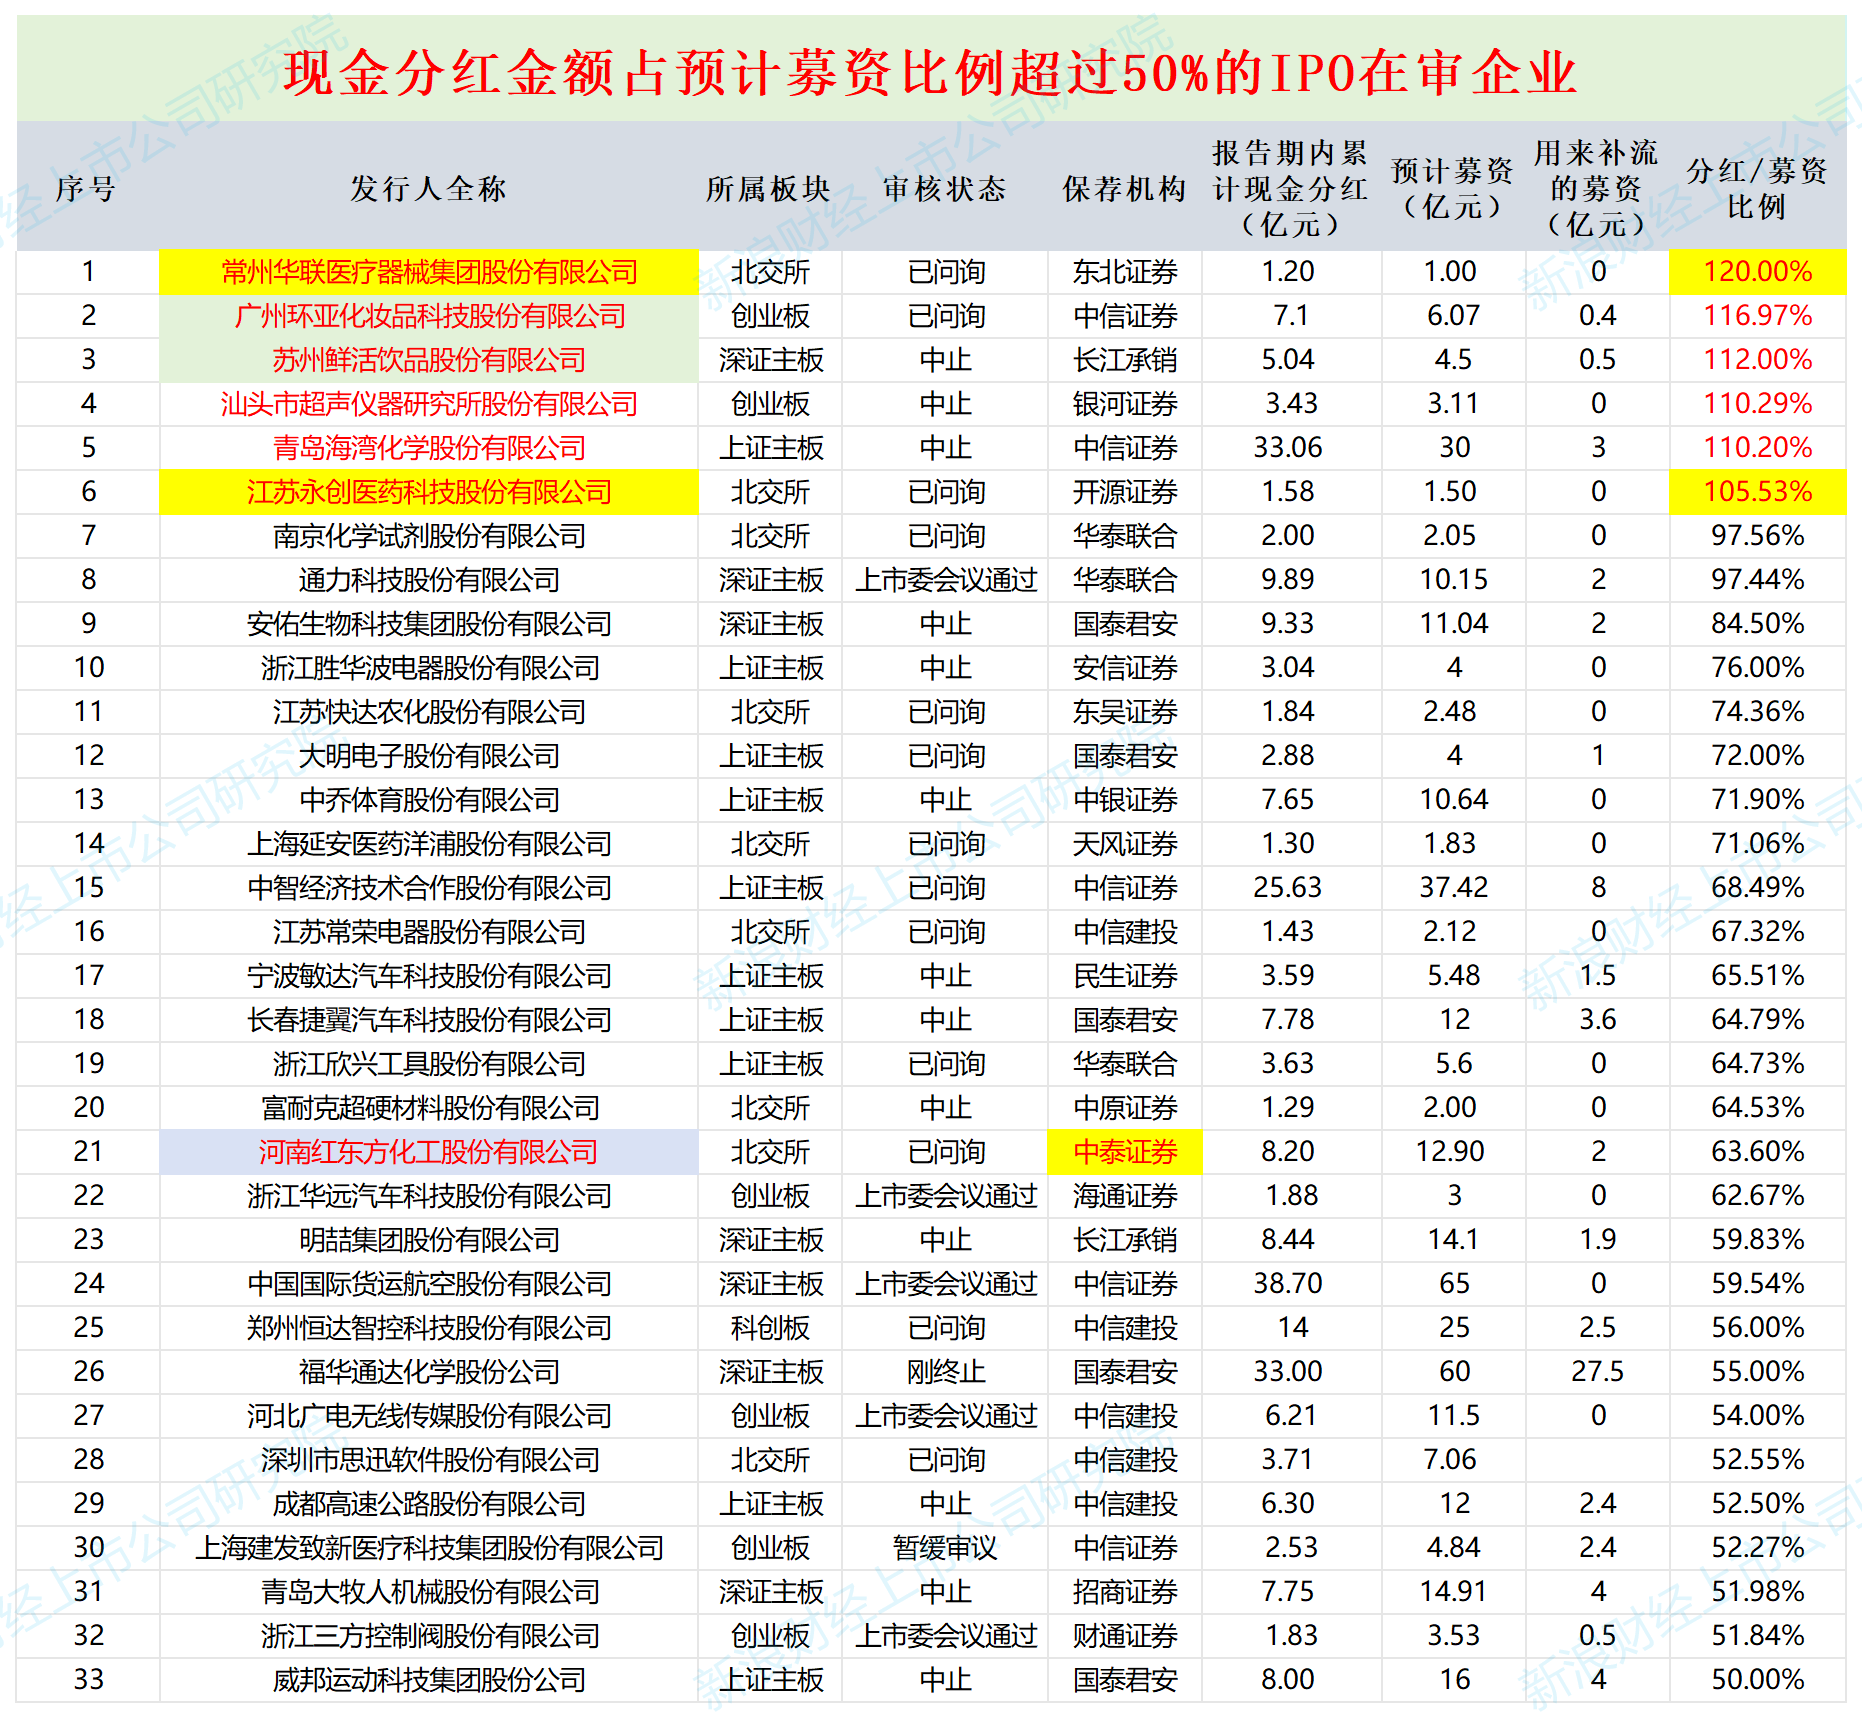The width and height of the screenshot is (1862, 1718).
Task: Select 江苏常荣电器股份有限公司
Action: tap(429, 932)
